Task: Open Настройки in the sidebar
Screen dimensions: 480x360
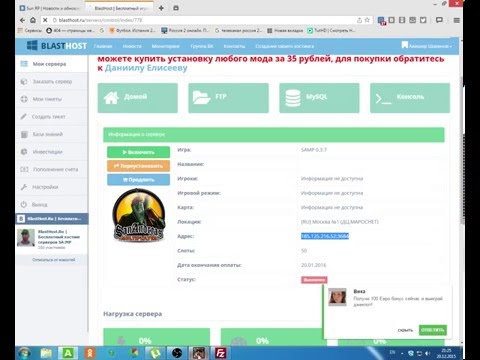Action: [52, 187]
